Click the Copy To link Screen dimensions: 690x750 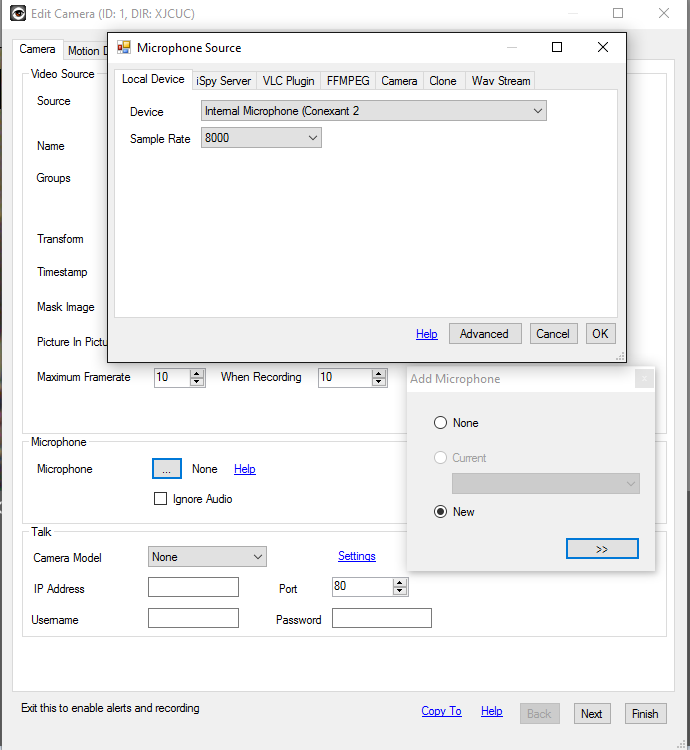(441, 711)
